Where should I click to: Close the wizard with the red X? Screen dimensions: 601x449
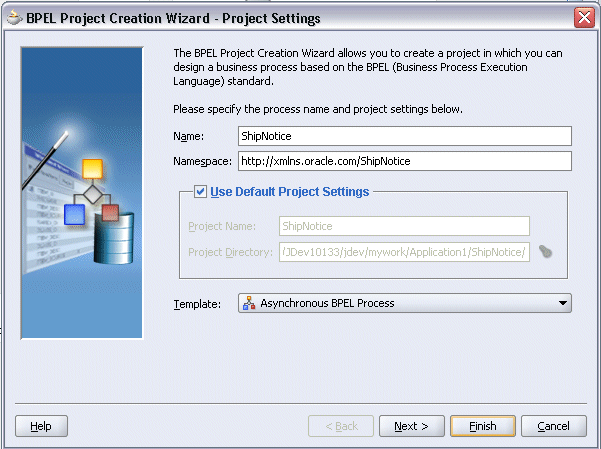(x=584, y=18)
